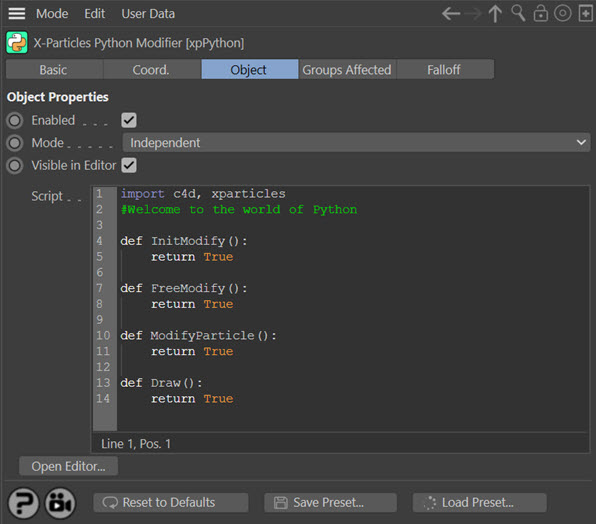Click 'return True' on line 8
This screenshot has width=596, height=524.
click(192, 304)
